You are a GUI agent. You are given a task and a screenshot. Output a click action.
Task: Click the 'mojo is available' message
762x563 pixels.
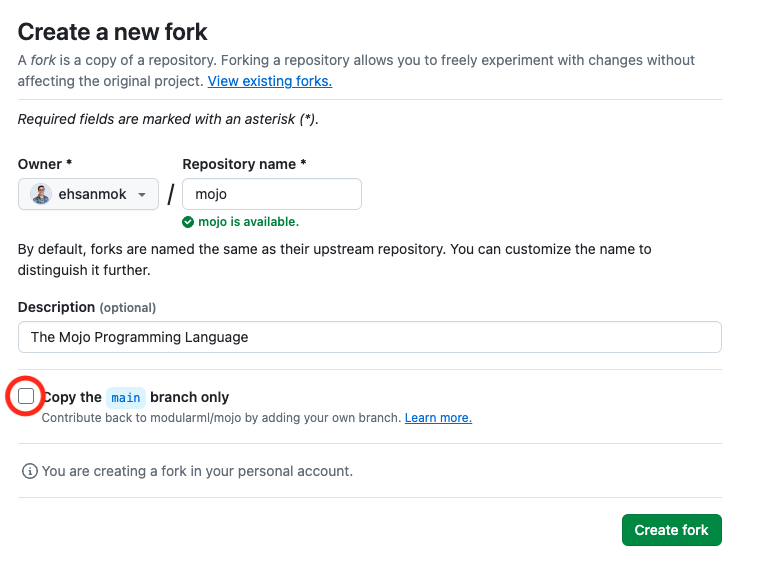tap(248, 222)
